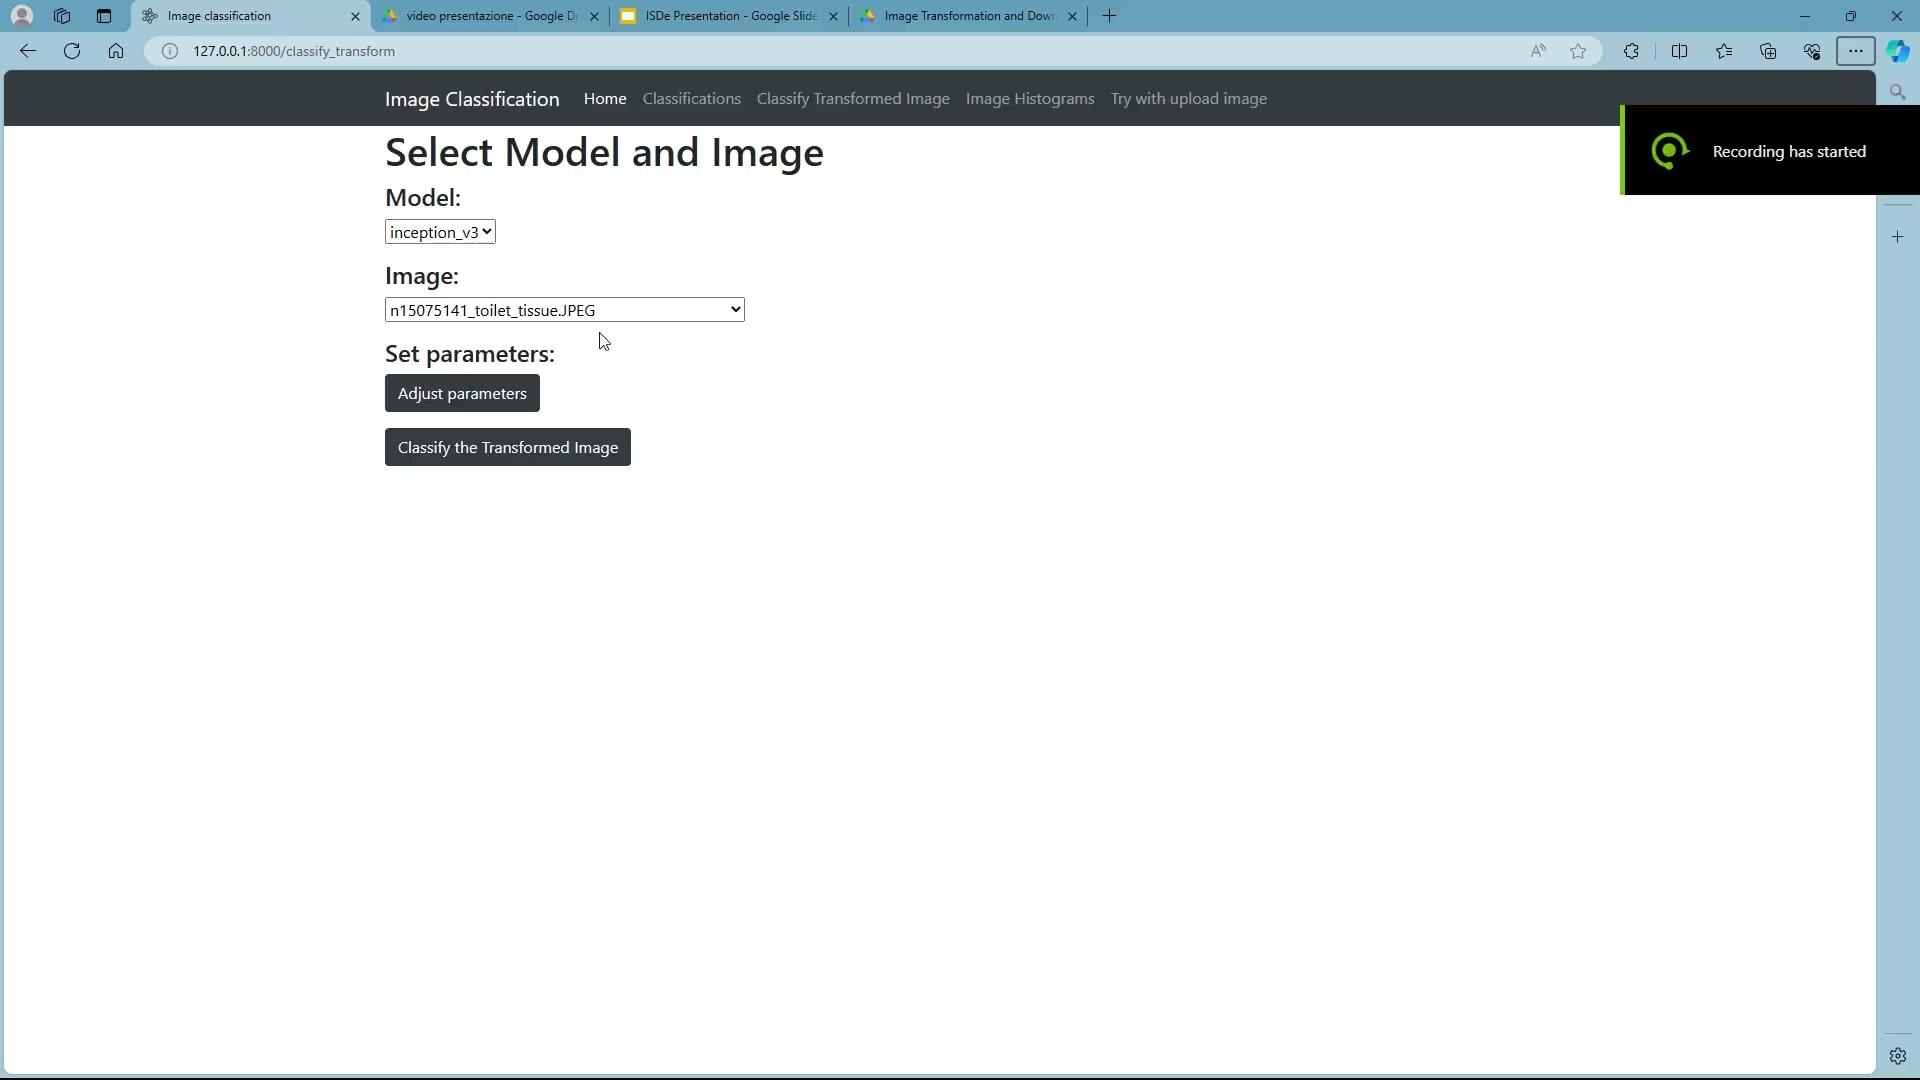Click Classify the Transformed Image button
This screenshot has height=1080, width=1920.
pyautogui.click(x=508, y=447)
